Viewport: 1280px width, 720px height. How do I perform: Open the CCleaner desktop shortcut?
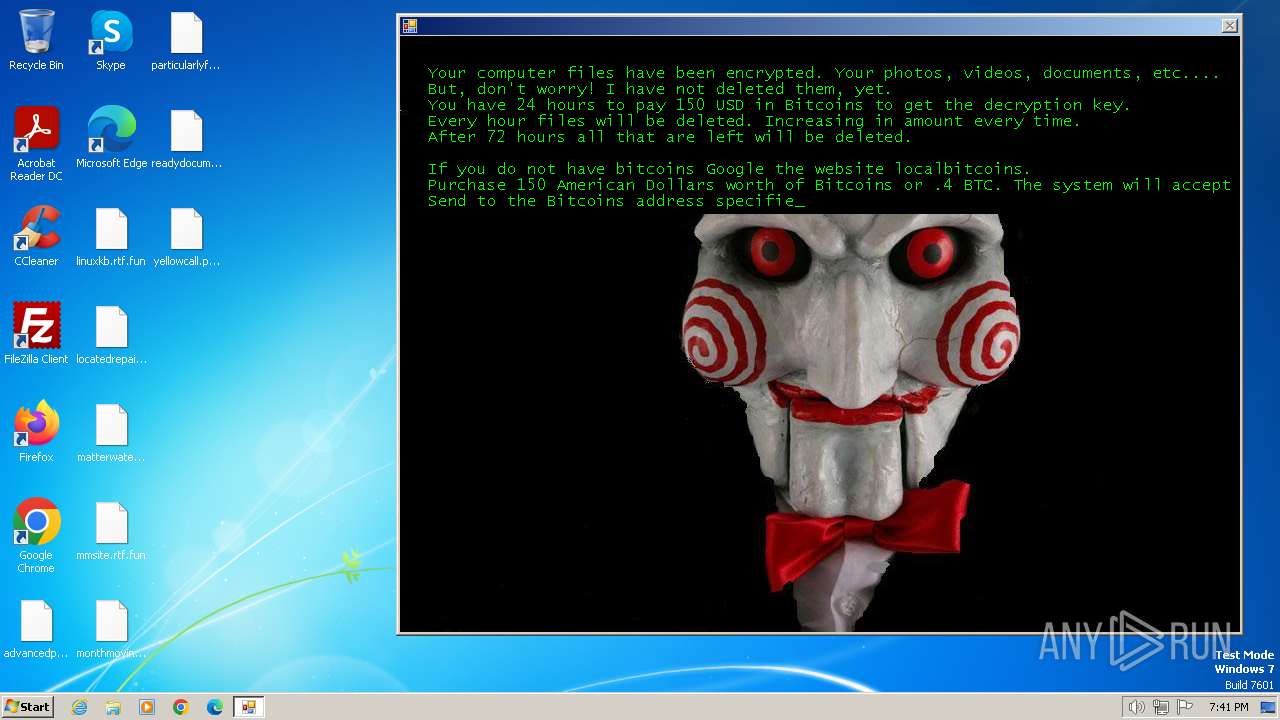coord(36,236)
